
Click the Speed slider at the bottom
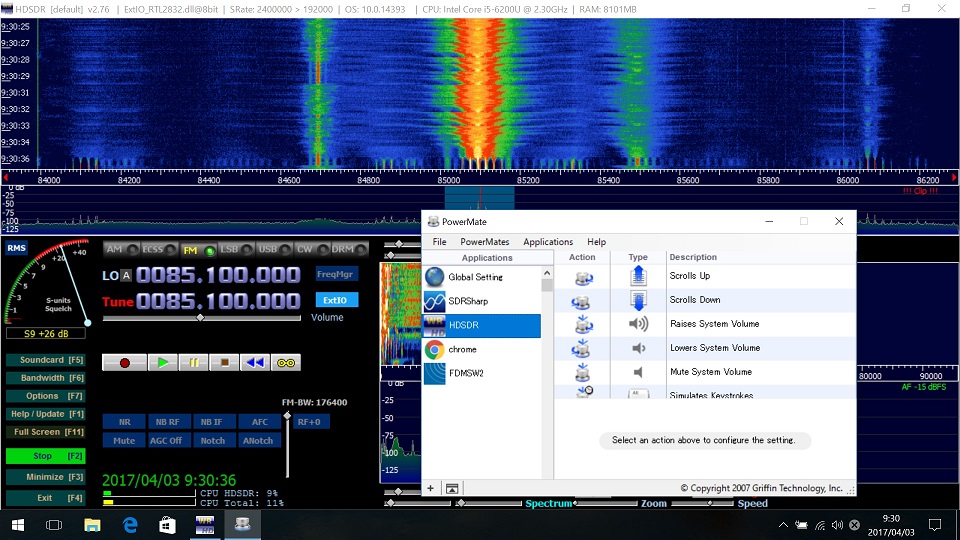(x=702, y=503)
